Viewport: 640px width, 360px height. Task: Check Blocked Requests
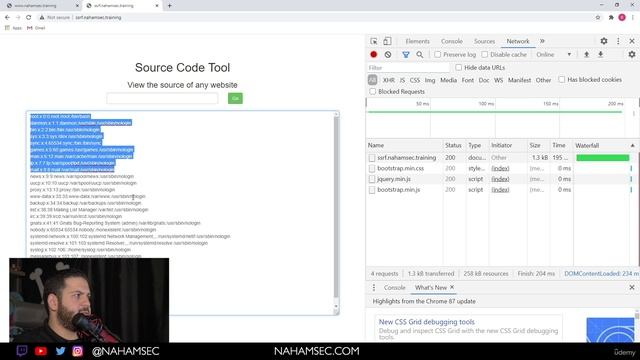[x=372, y=91]
